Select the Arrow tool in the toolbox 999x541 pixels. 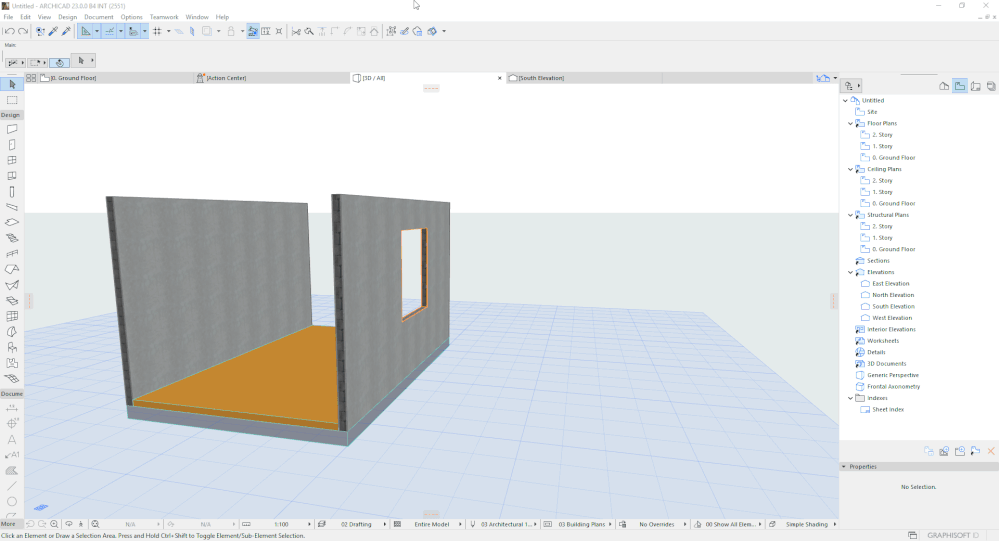pos(12,85)
